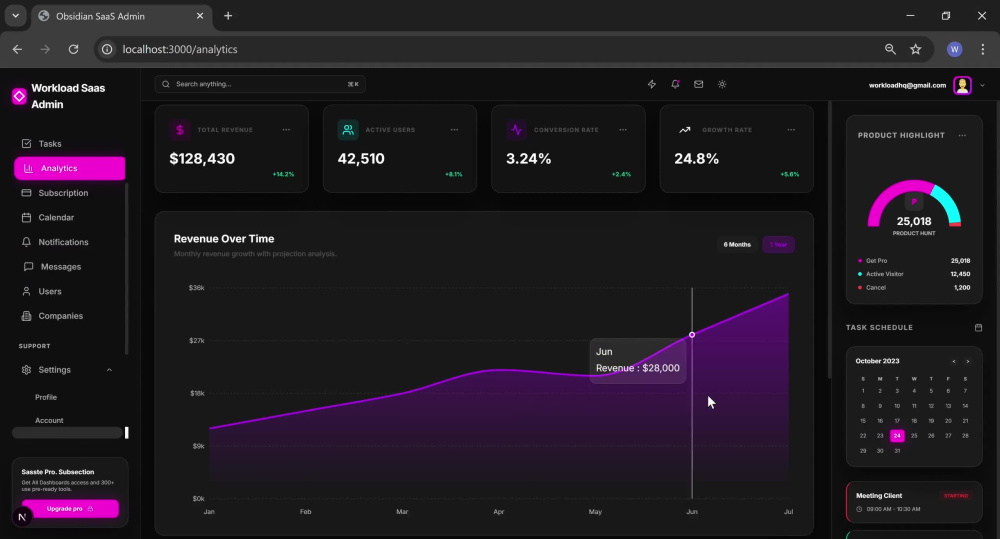
Task: Open the Tasks sidebar item
Action: (x=70, y=144)
